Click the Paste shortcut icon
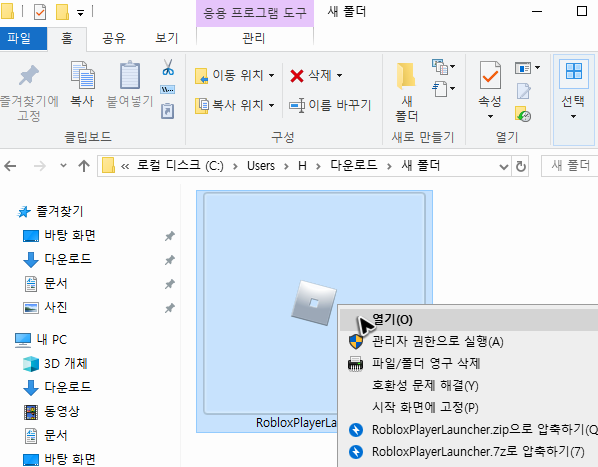Viewport: 598px width, 467px height. pyautogui.click(x=168, y=111)
